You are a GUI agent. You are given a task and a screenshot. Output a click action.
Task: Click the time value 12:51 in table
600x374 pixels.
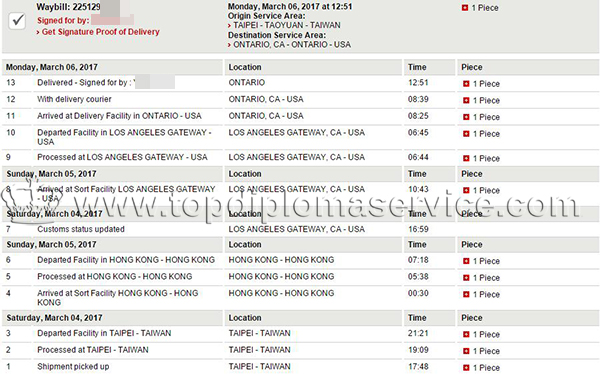418,83
